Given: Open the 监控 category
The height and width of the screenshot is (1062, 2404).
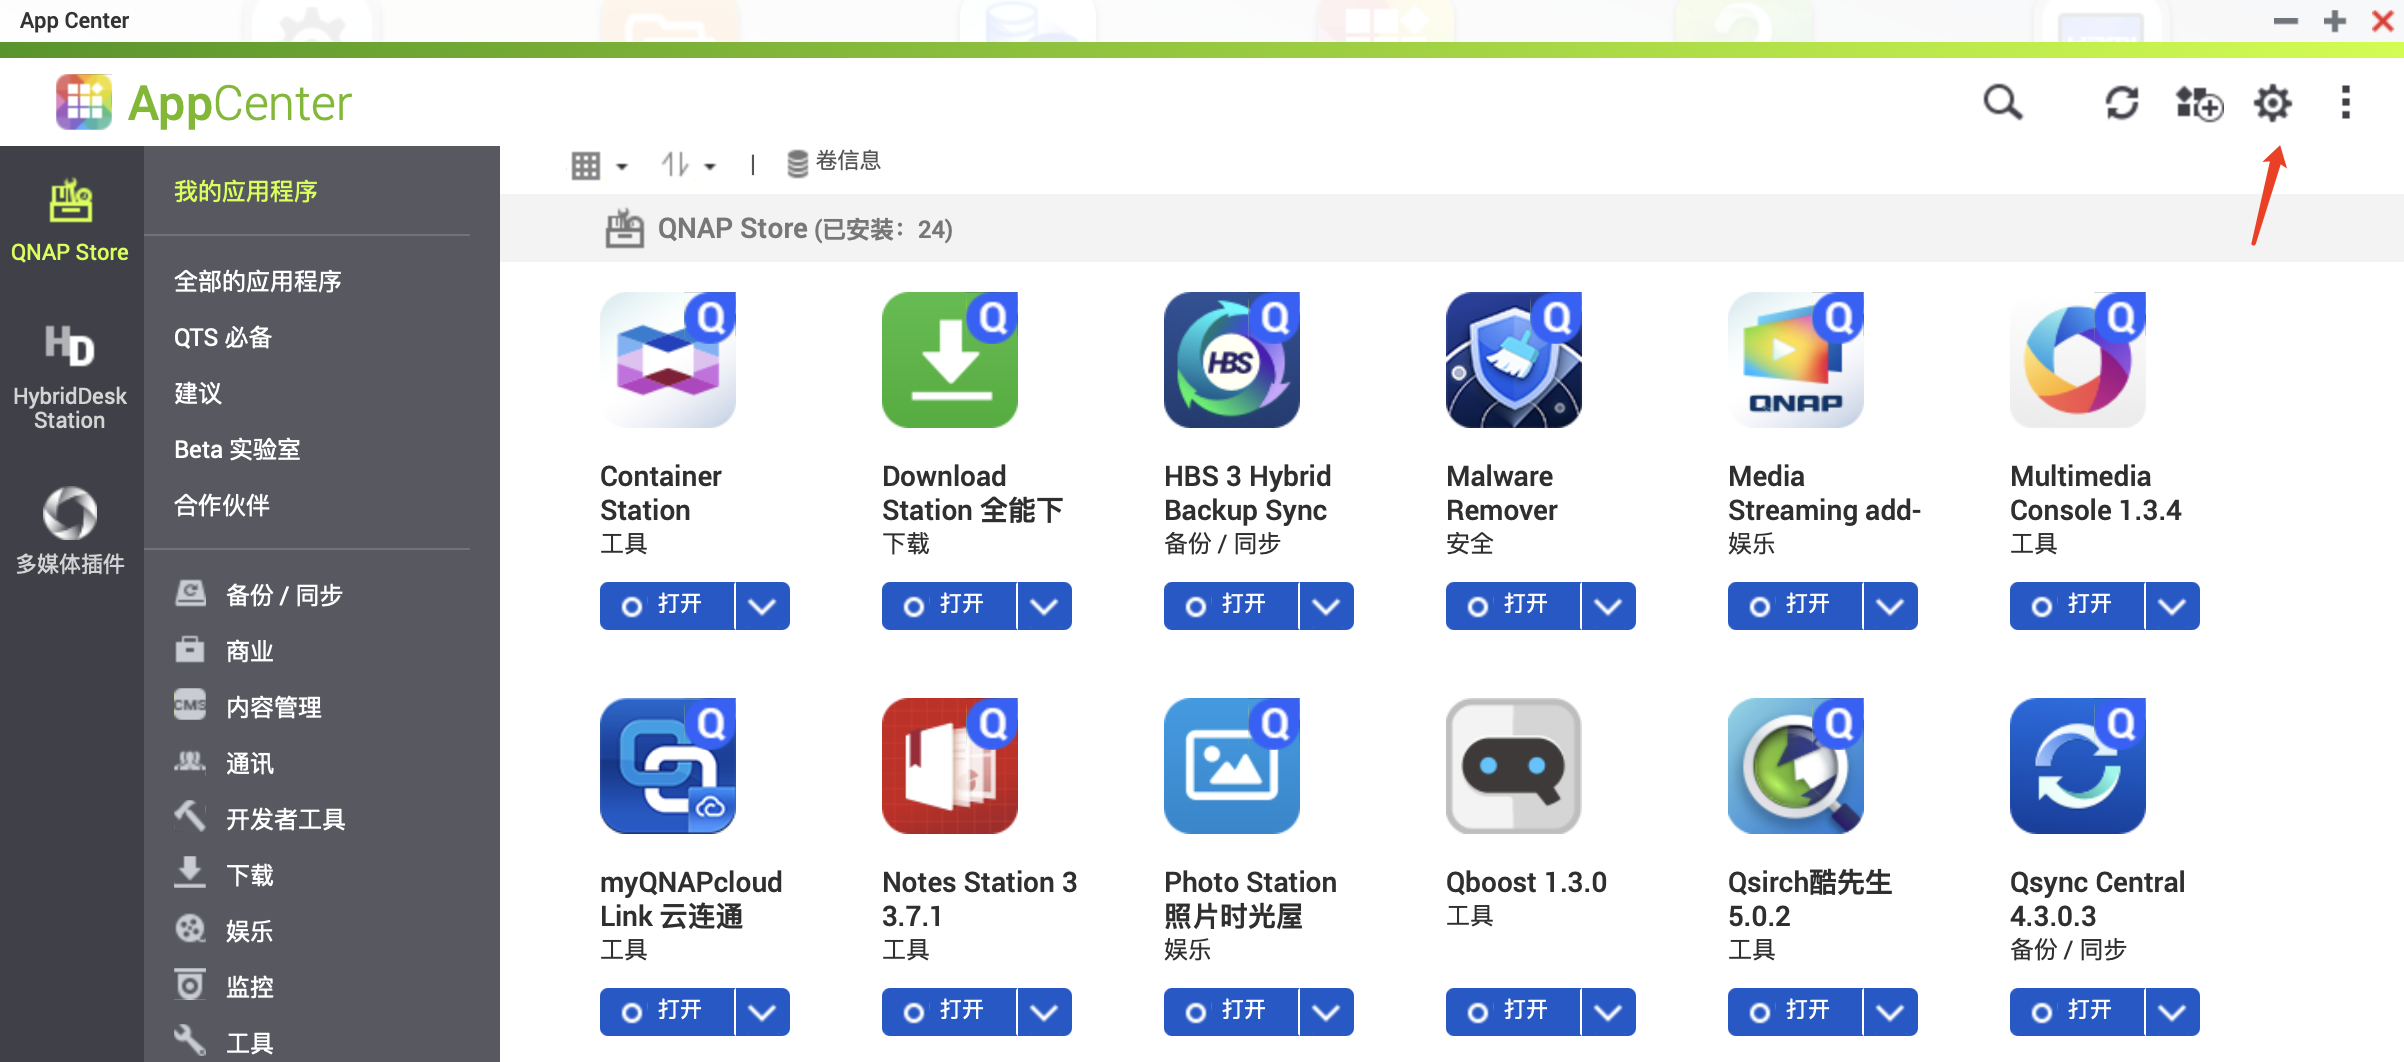Looking at the screenshot, I should point(224,987).
